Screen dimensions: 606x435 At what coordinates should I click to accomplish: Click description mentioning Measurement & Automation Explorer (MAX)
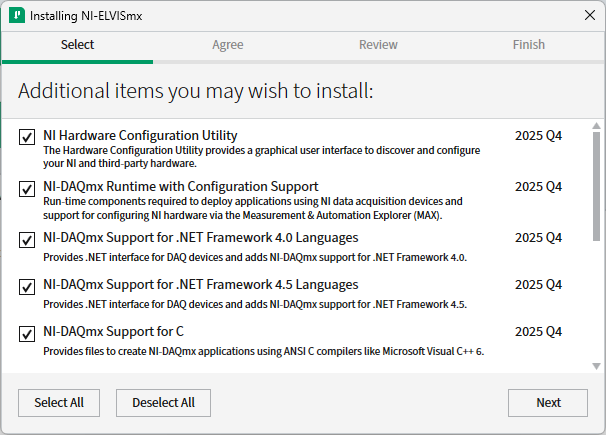(253, 208)
